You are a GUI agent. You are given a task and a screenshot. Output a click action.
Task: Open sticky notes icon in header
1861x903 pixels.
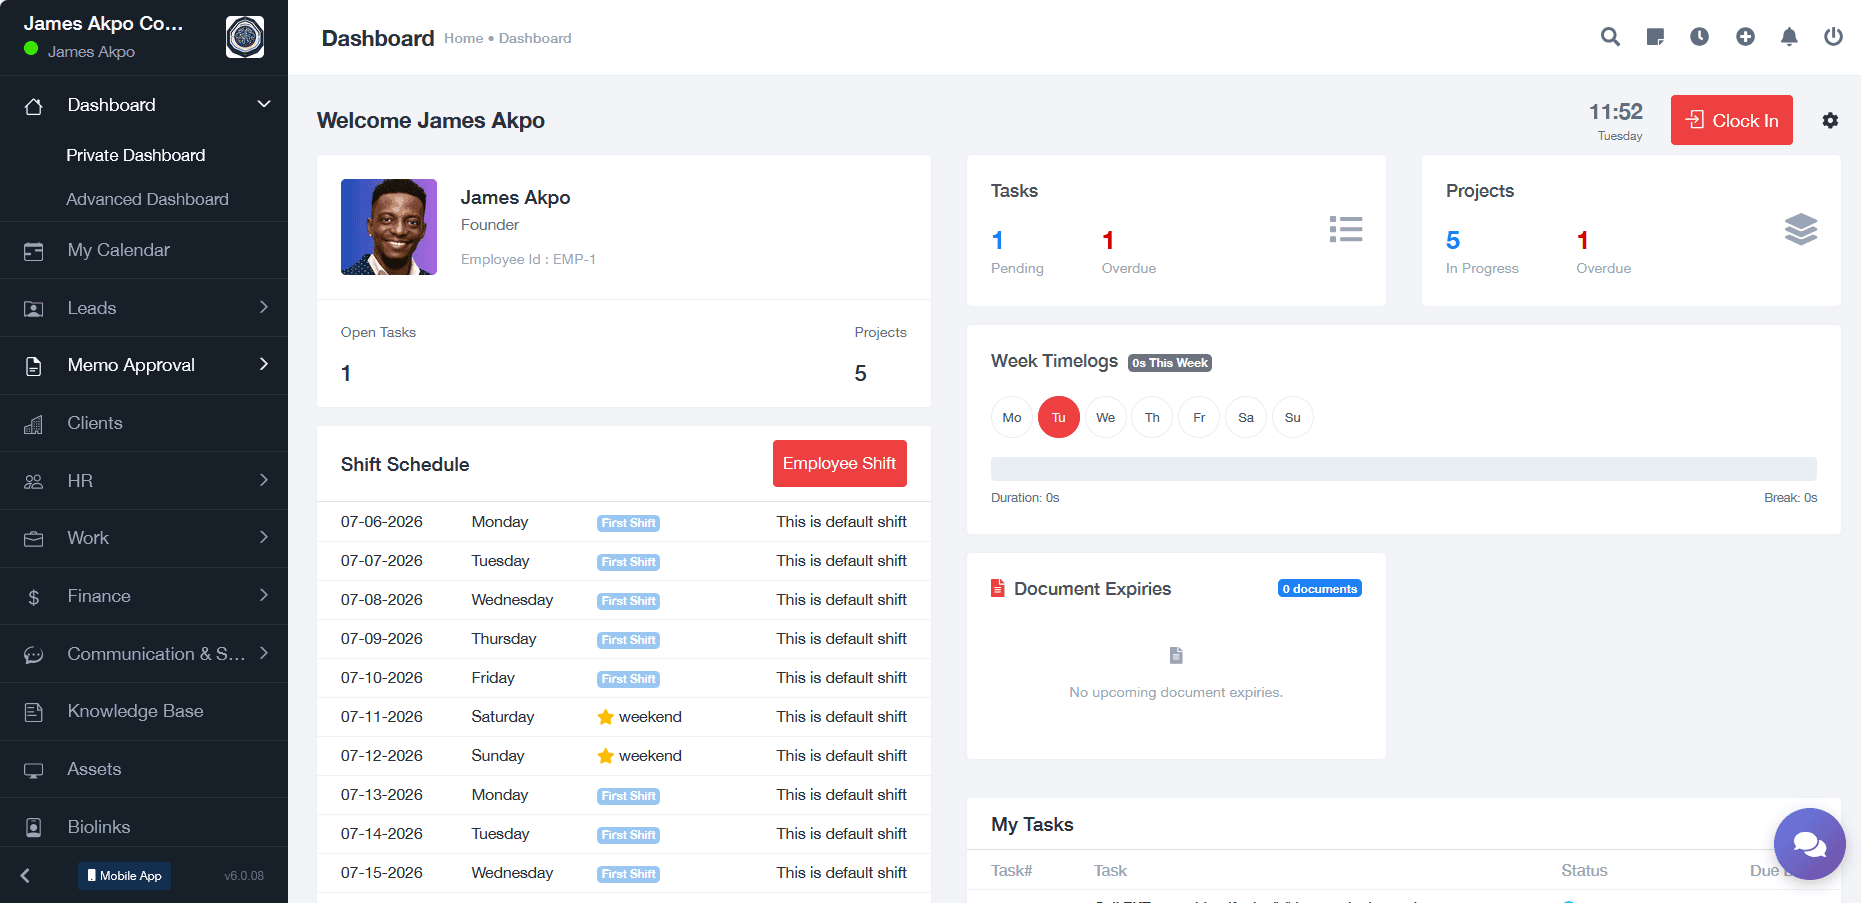point(1655,37)
